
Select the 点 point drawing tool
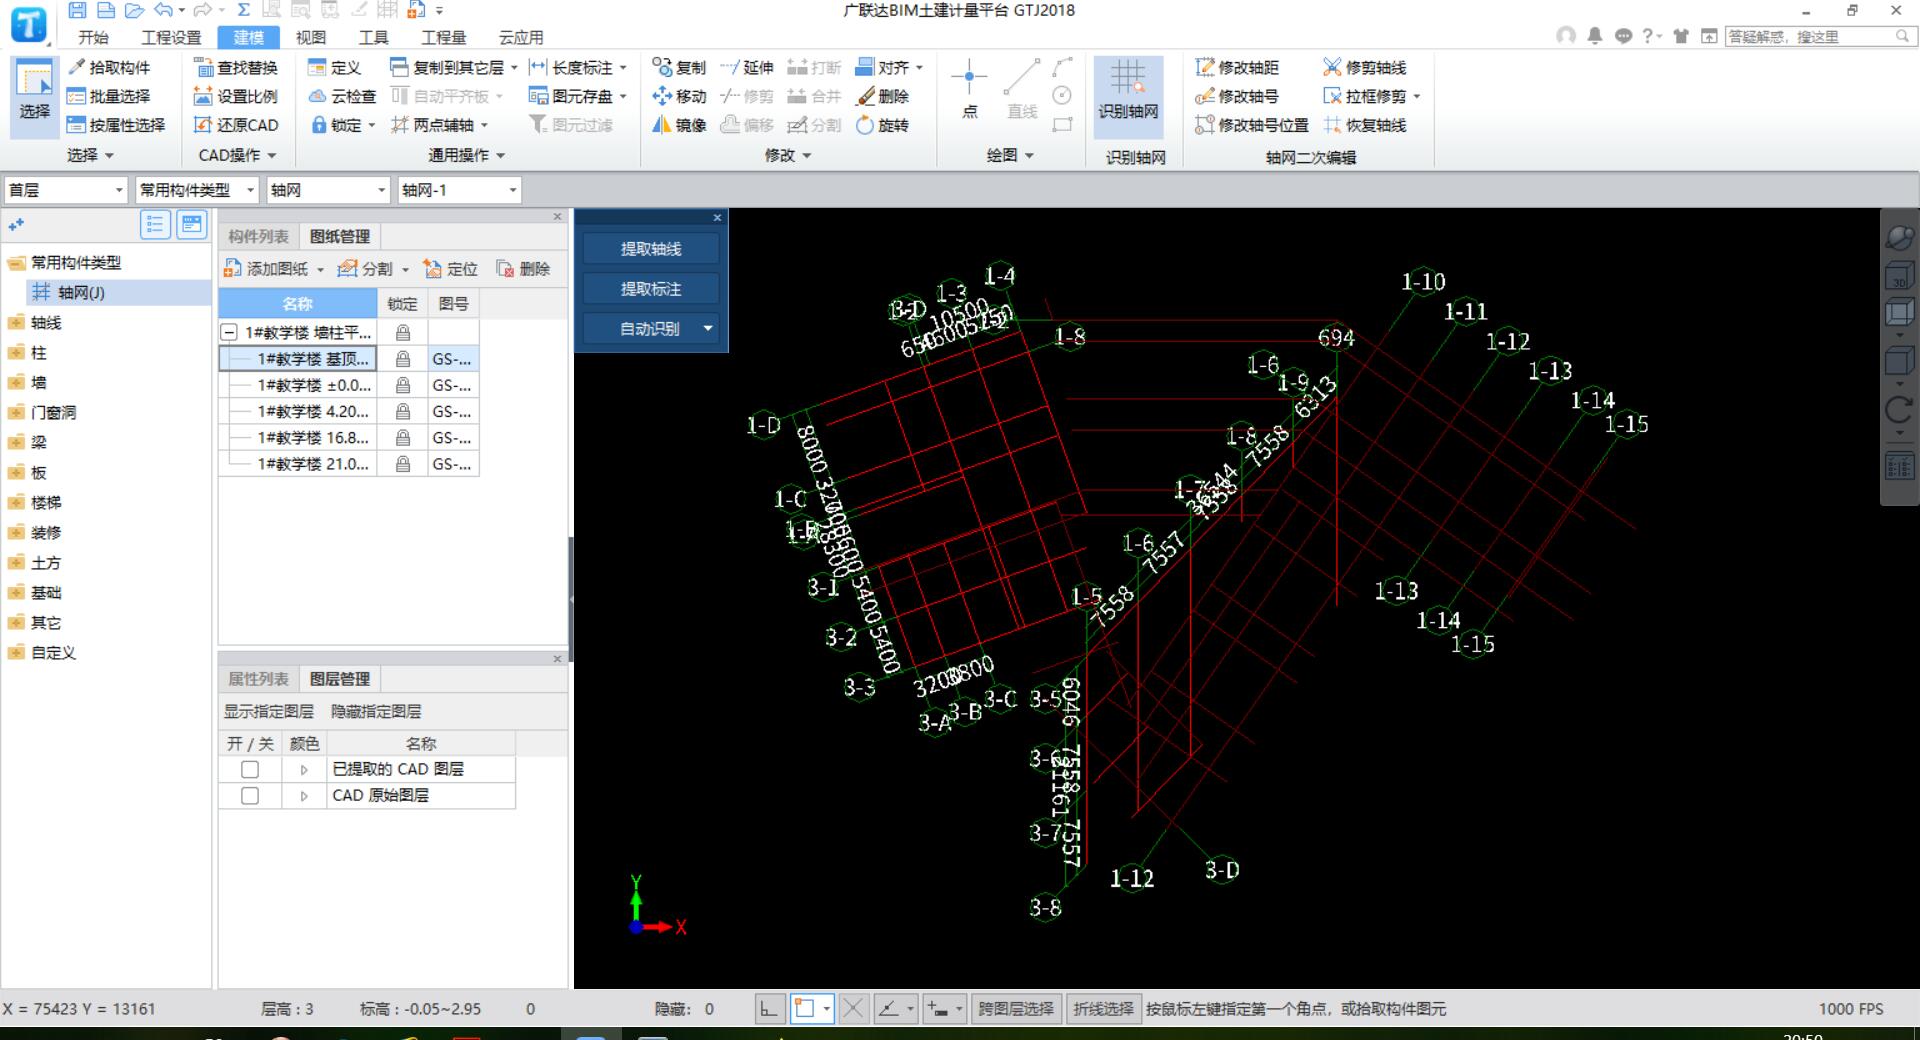(969, 90)
